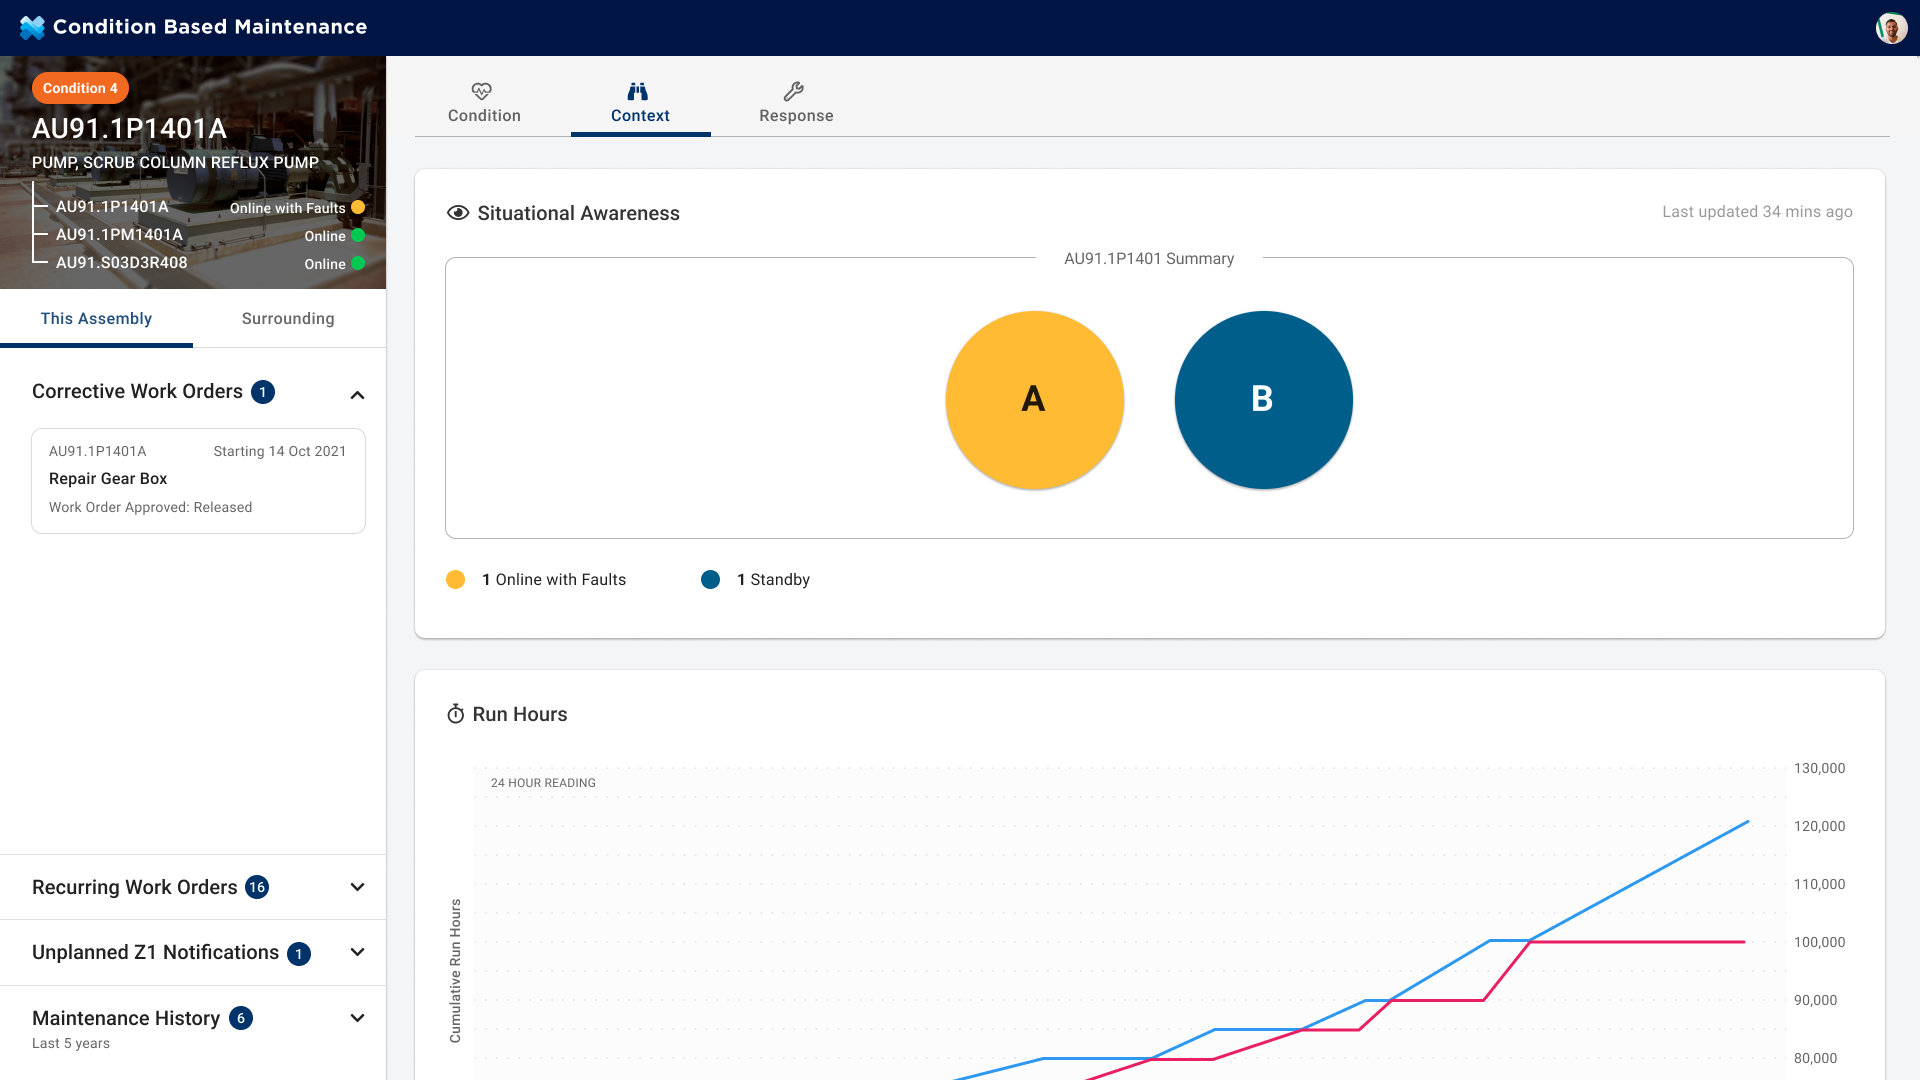Click the Run Hours heading

520,714
